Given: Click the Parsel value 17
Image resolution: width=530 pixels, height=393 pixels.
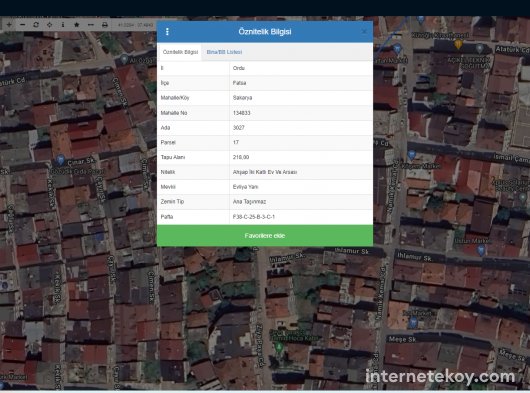Looking at the screenshot, I should pos(236,142).
